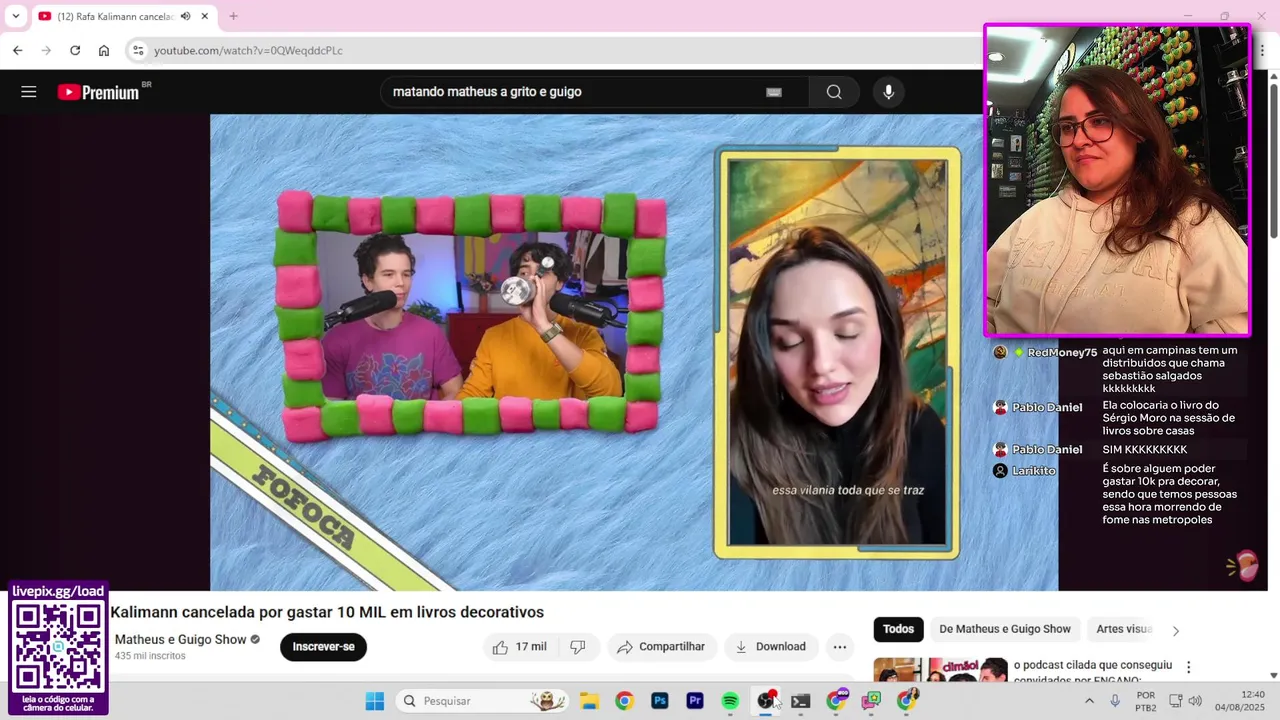Image resolution: width=1280 pixels, height=720 pixels.
Task: Open network and volume quick settings
Action: pyautogui.click(x=1185, y=701)
